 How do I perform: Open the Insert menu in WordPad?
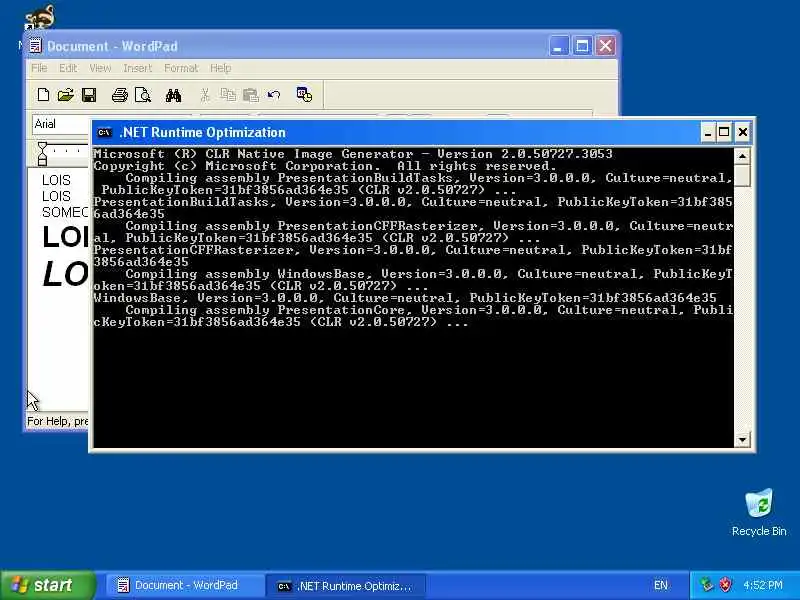pos(138,68)
